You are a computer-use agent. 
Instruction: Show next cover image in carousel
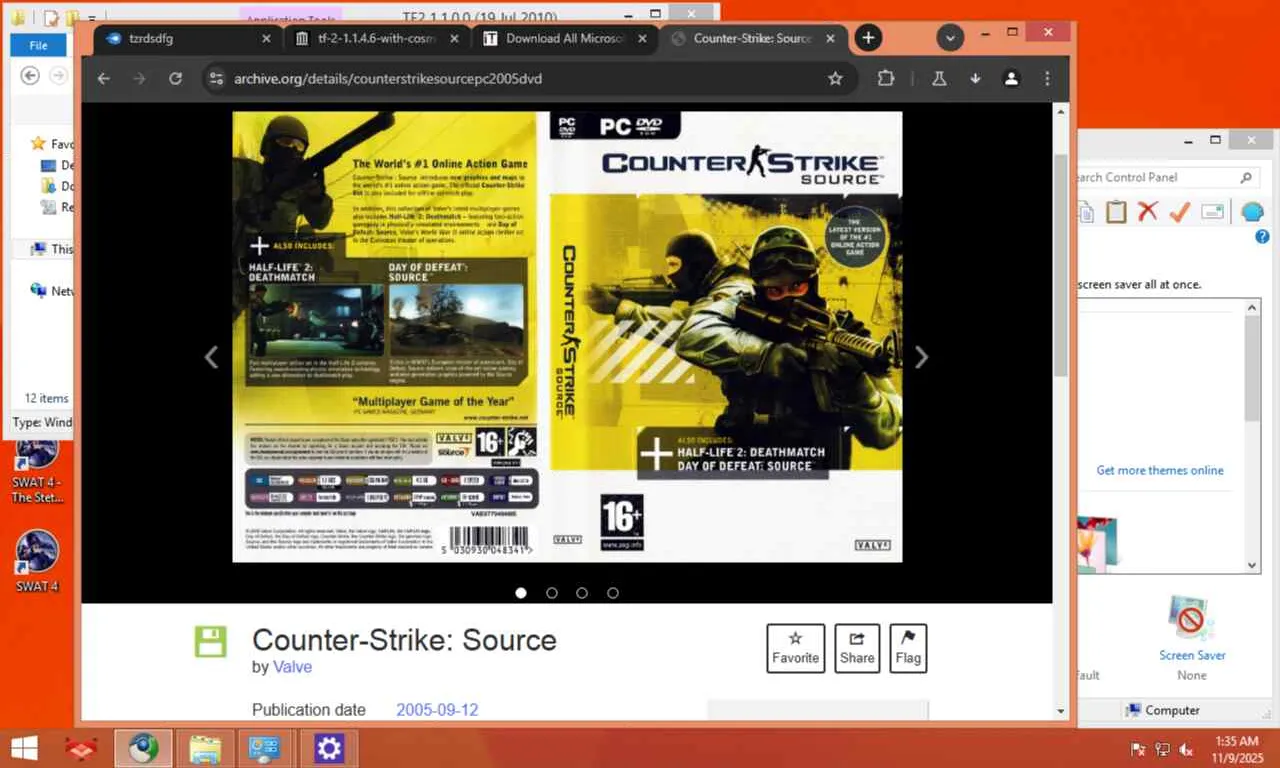click(922, 357)
